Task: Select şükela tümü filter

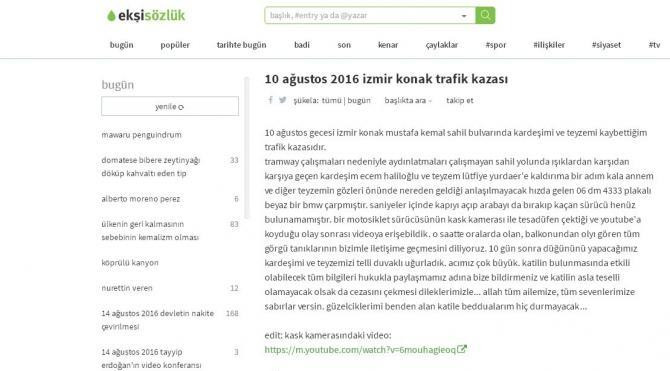Action: coord(331,100)
